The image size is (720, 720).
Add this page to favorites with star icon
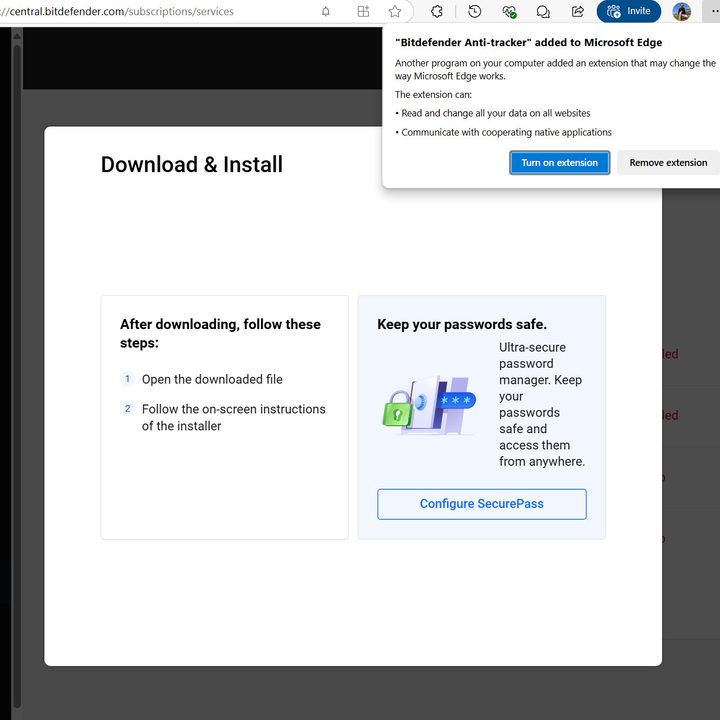(x=395, y=11)
